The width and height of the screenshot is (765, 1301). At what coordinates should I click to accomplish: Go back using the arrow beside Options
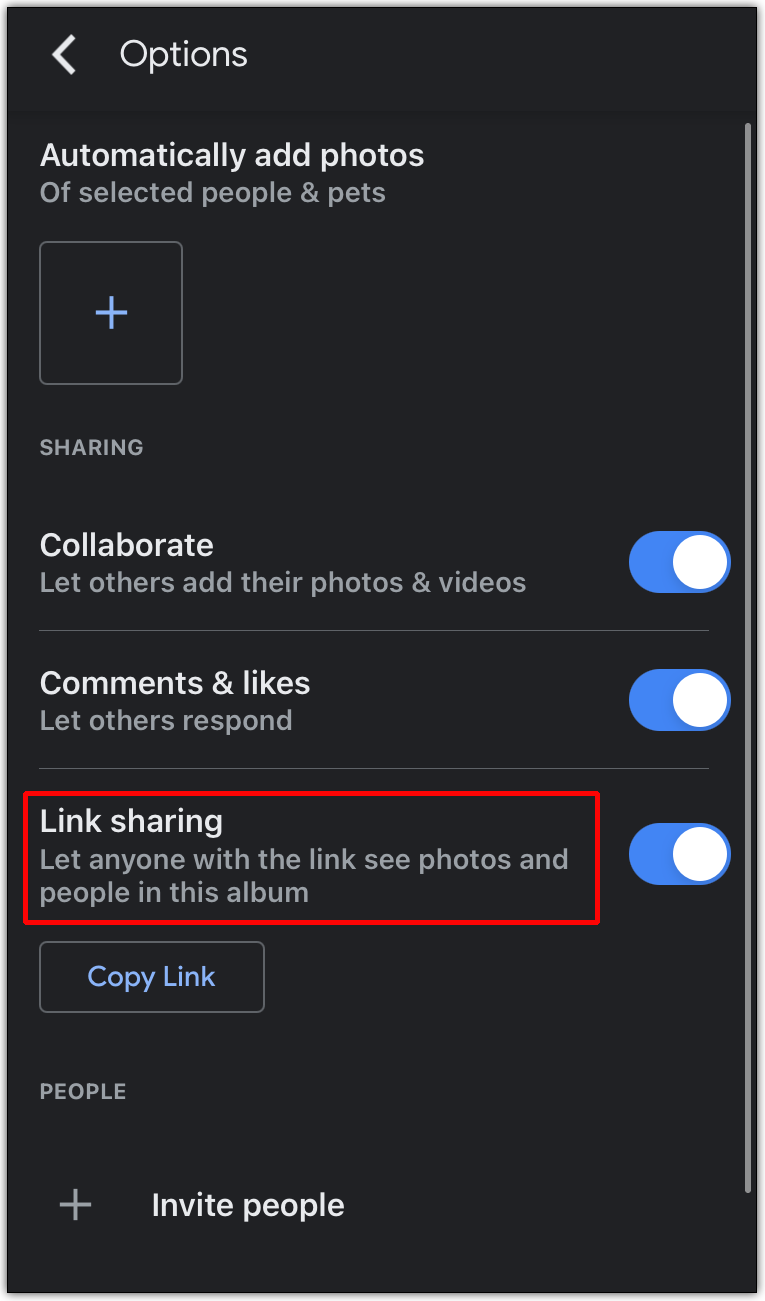click(65, 54)
